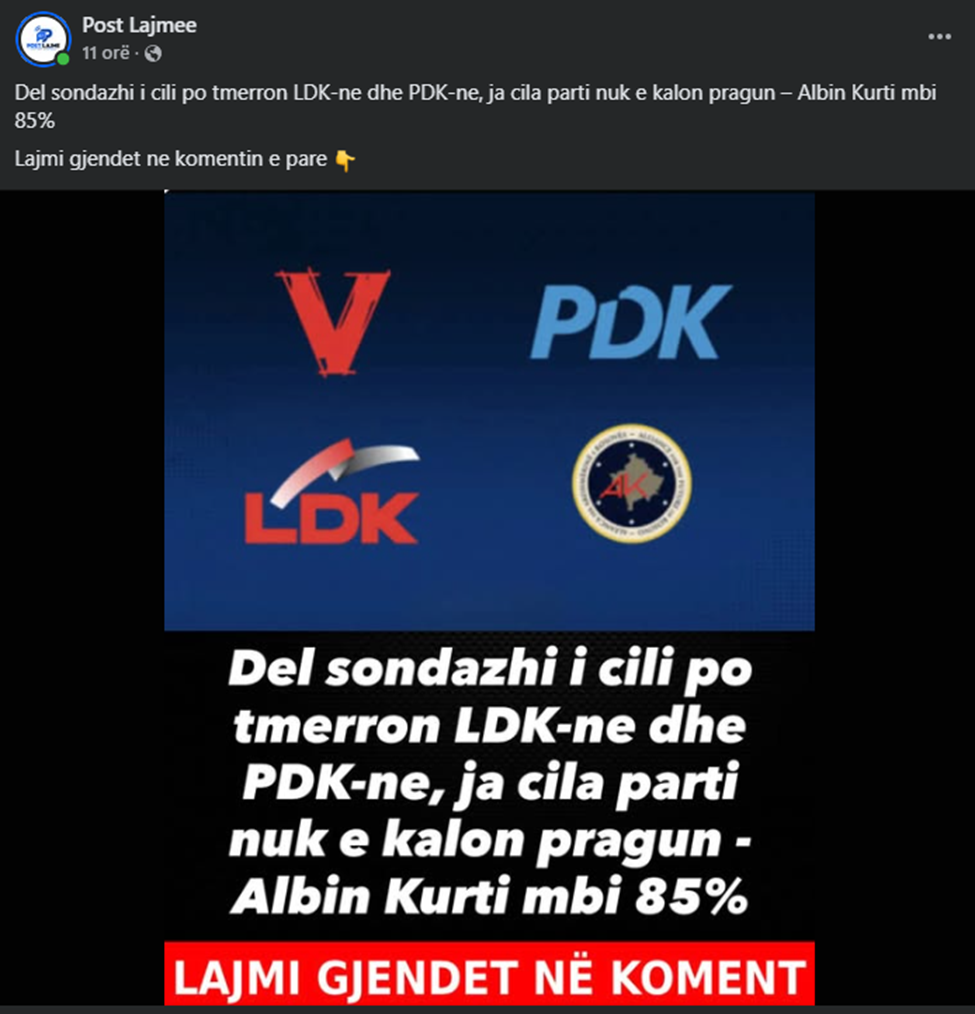975x1014 pixels.
Task: Click the caption text starting with Del sondazhi
Action: (x=475, y=106)
